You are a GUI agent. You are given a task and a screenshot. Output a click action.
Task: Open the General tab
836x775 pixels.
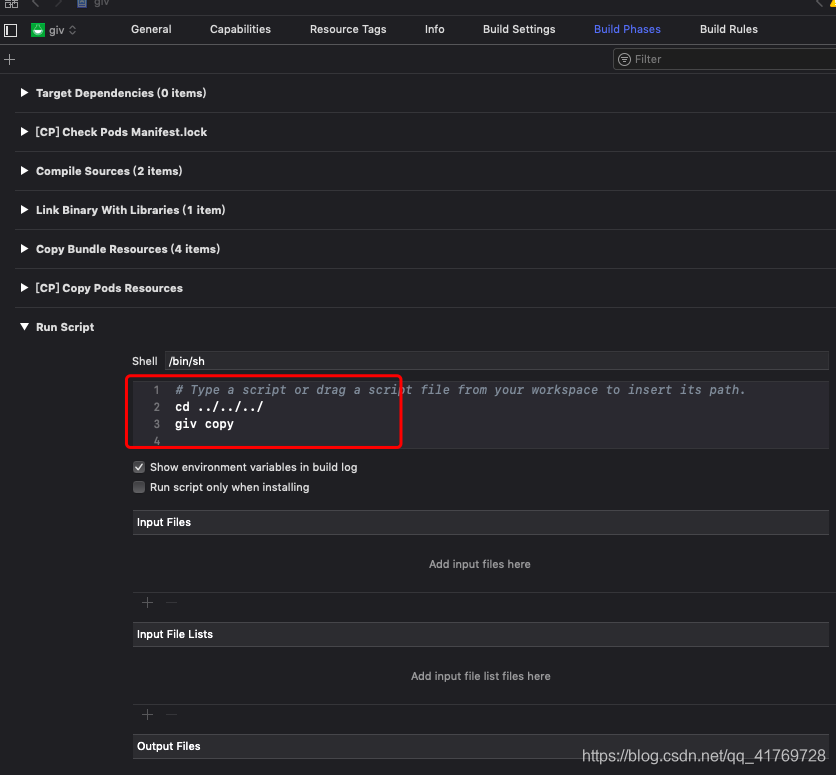[151, 29]
